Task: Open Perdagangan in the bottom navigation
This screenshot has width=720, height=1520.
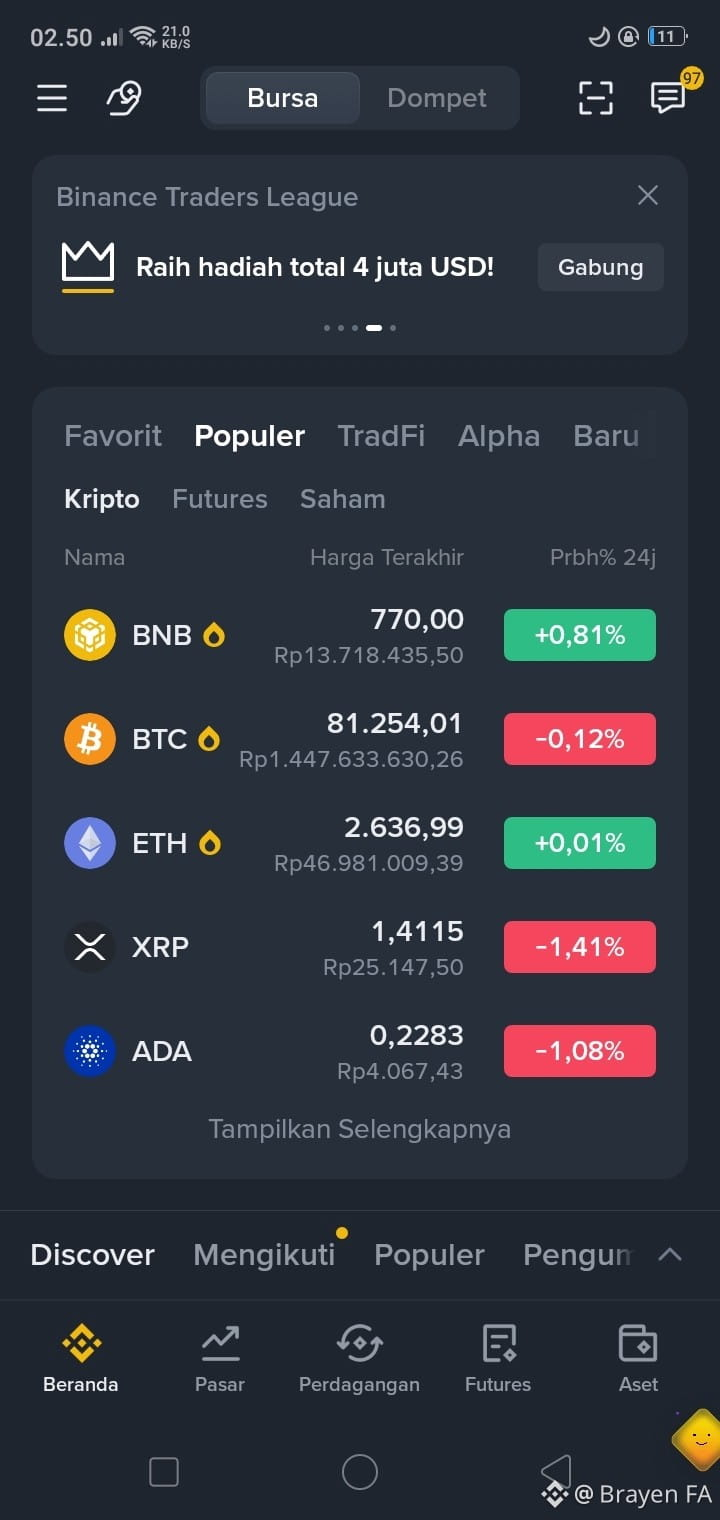Action: [359, 1358]
